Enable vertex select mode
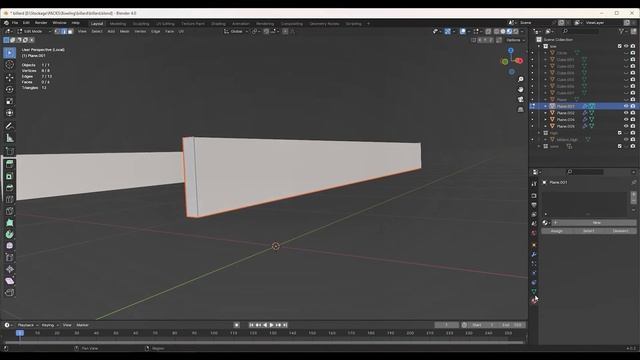The height and width of the screenshot is (360, 640). 58,31
